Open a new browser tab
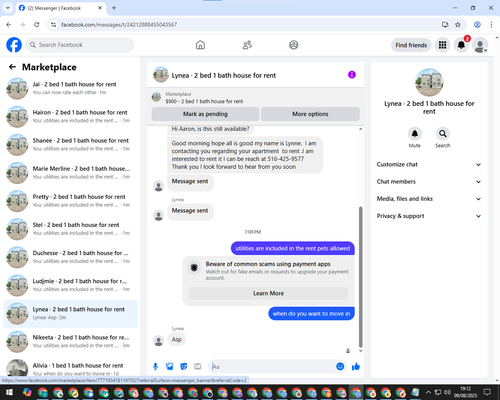 coord(114,8)
